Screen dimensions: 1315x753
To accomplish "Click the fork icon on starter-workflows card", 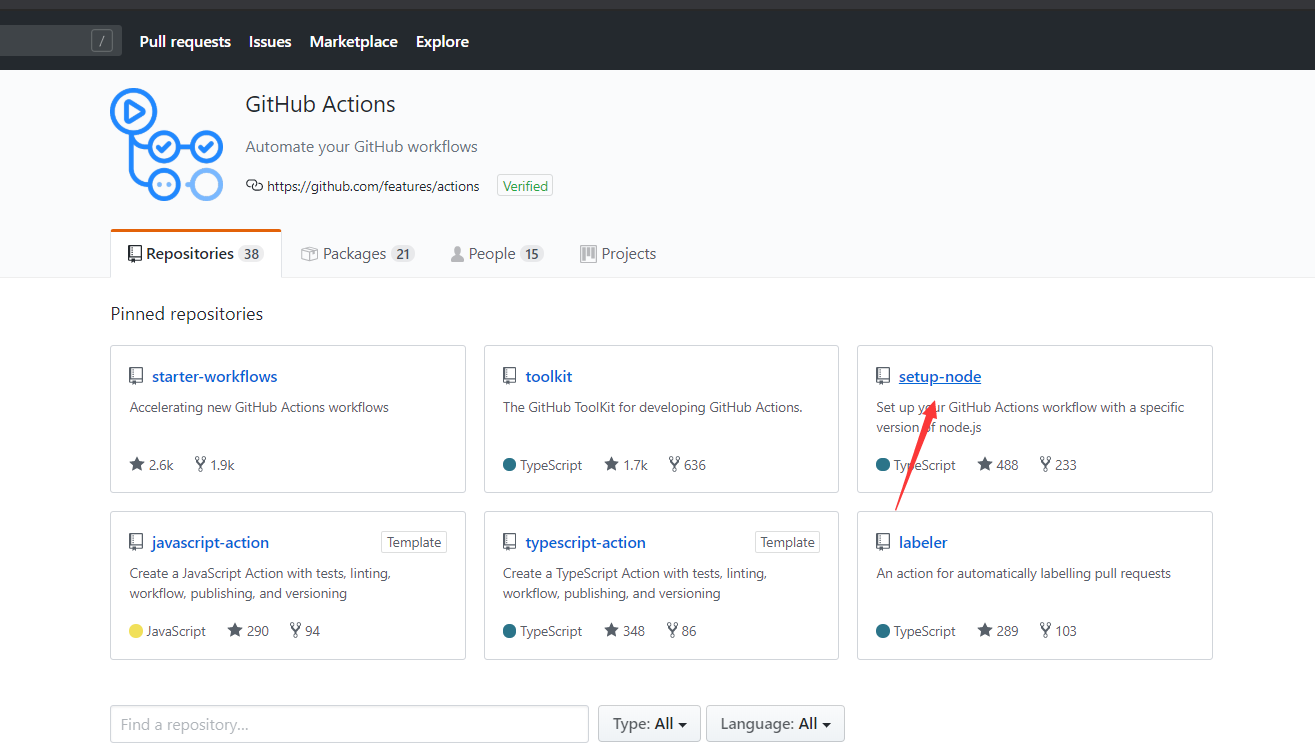I will 200,464.
